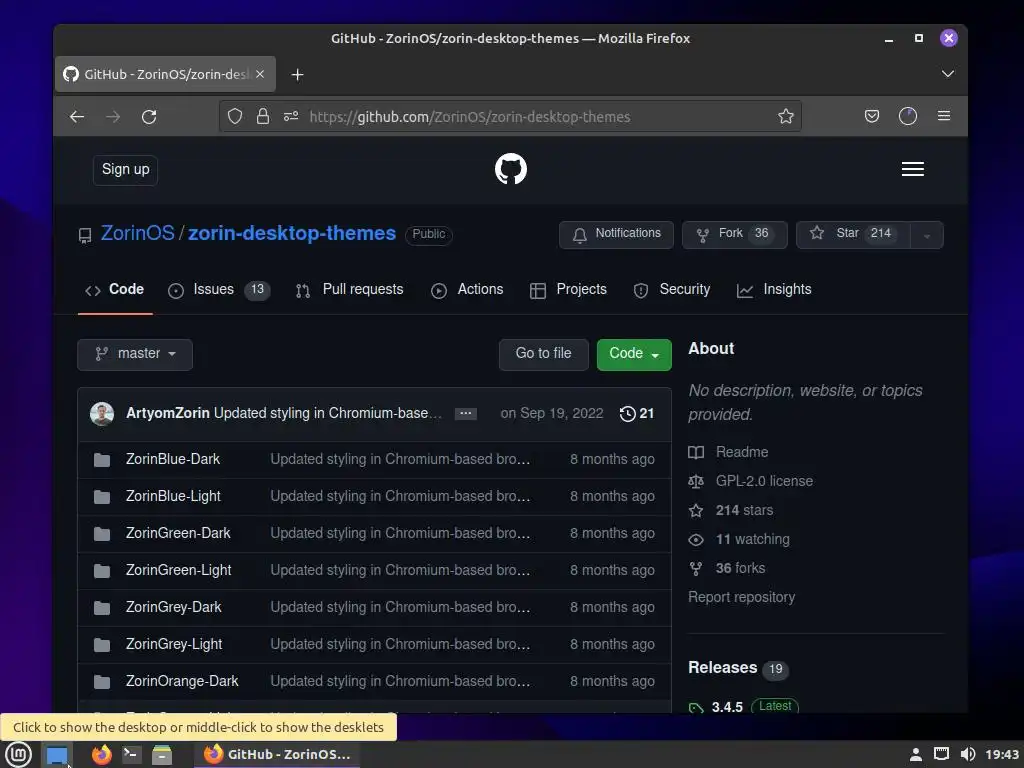Viewport: 1024px width, 768px height.
Task: Open commit history clock icon showing 21
Action: (x=637, y=413)
